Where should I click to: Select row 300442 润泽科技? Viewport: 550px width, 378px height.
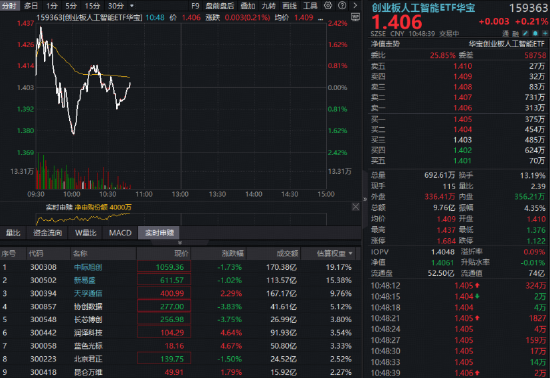pyautogui.click(x=180, y=332)
